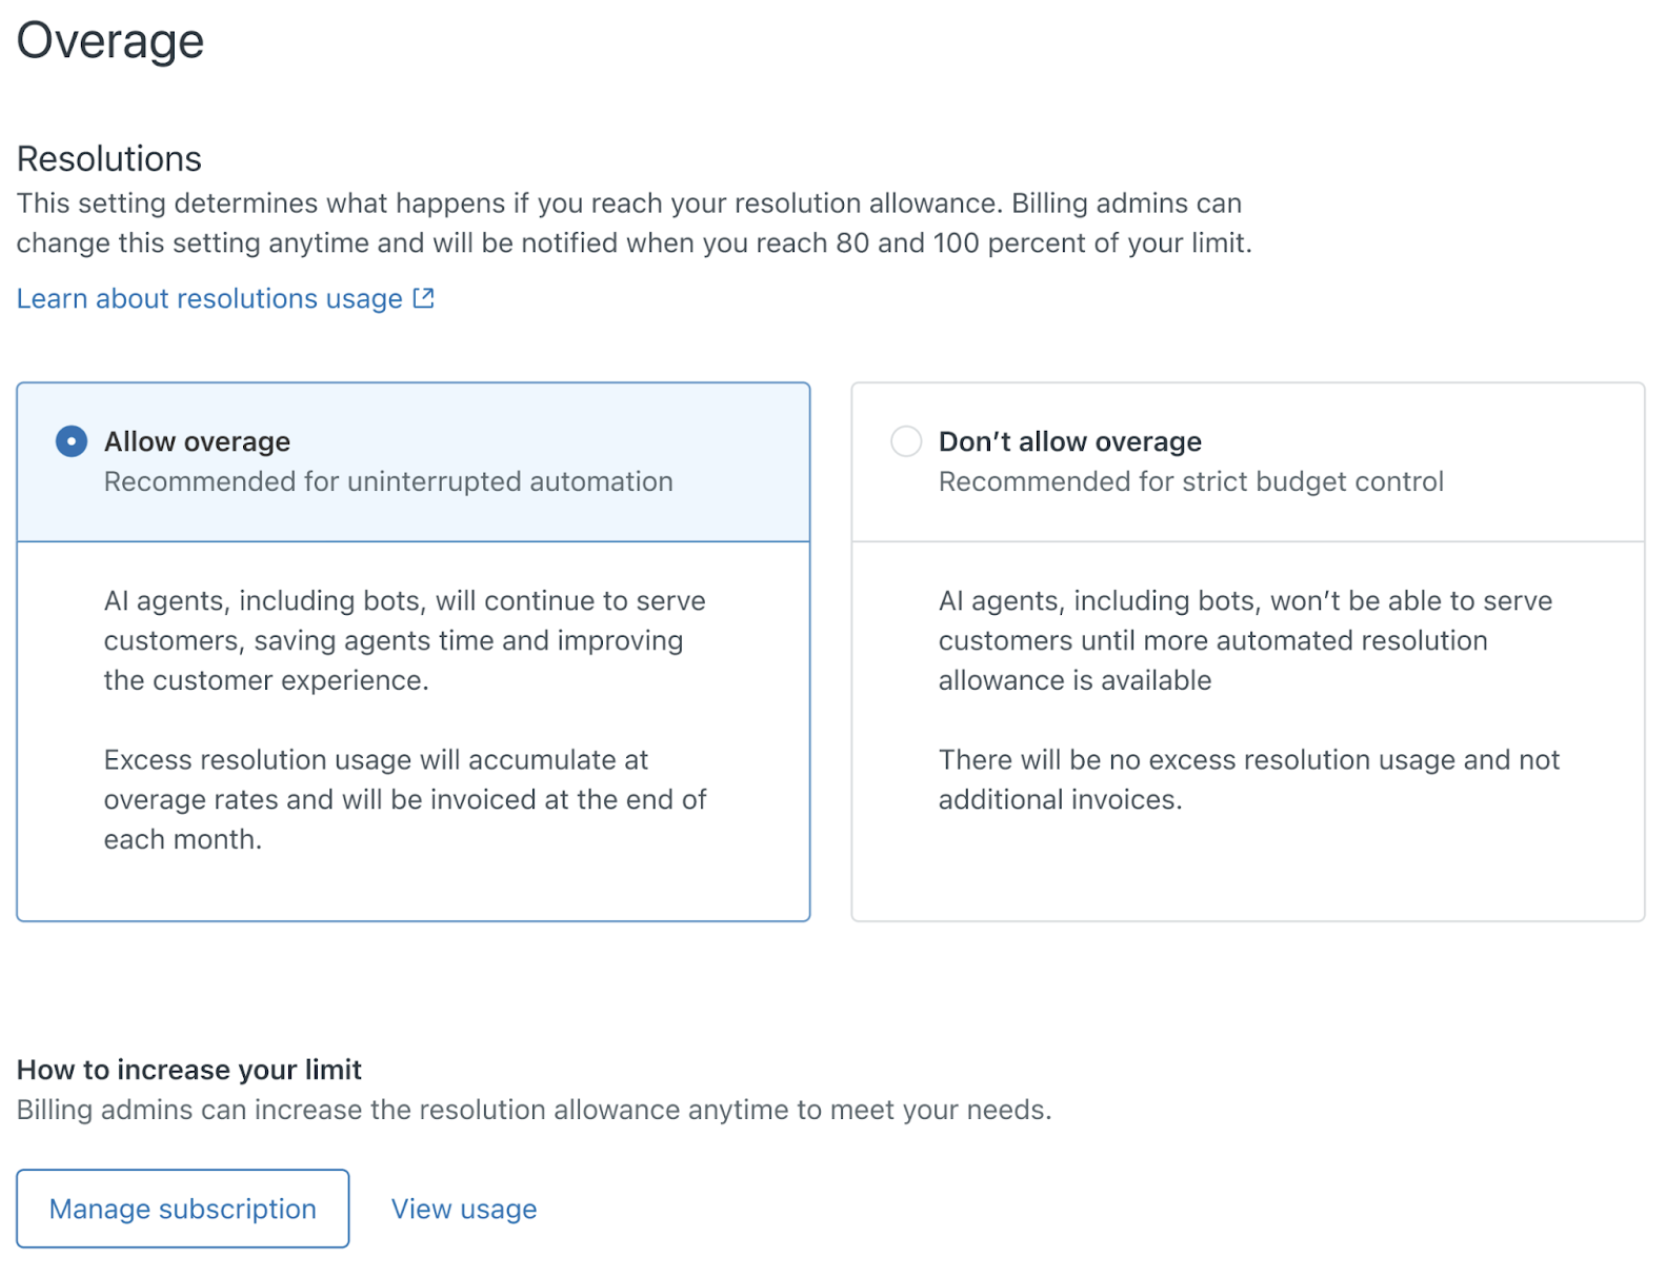Viewport: 1660px width, 1266px height.
Task: Click the 'Excess resolution usage will accumulate' paragraph
Action: click(405, 799)
